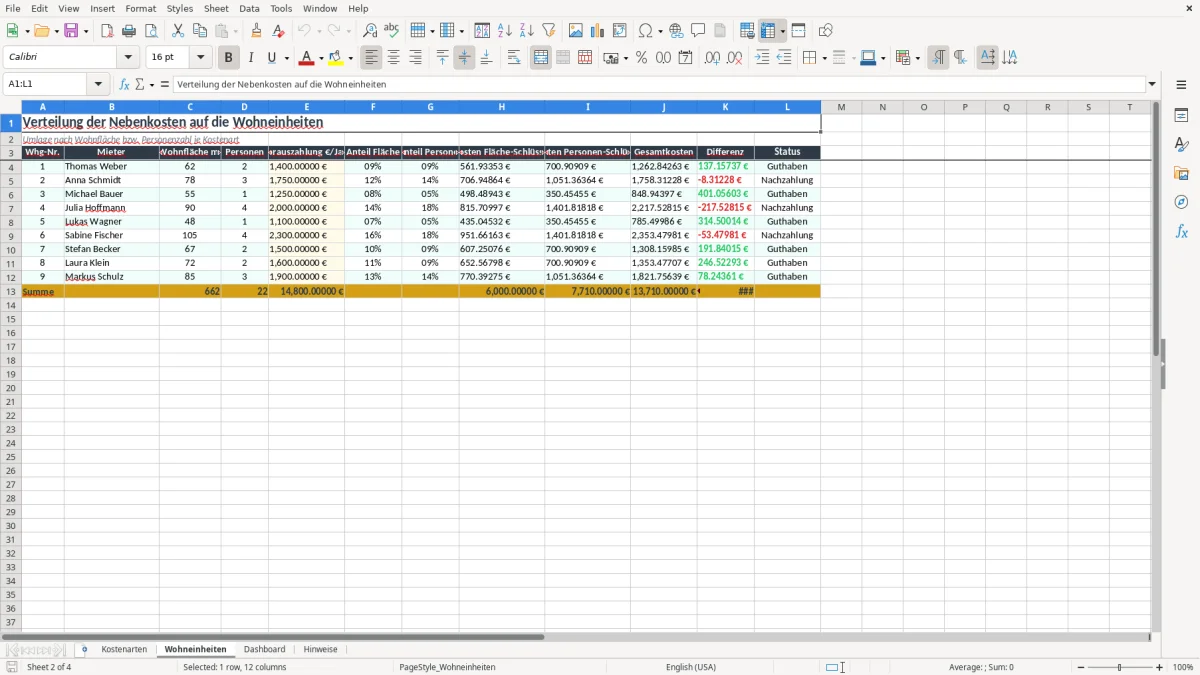Viewport: 1200px width, 675px height.
Task: Open Sidebar Gallery panel
Action: pyautogui.click(x=1181, y=174)
